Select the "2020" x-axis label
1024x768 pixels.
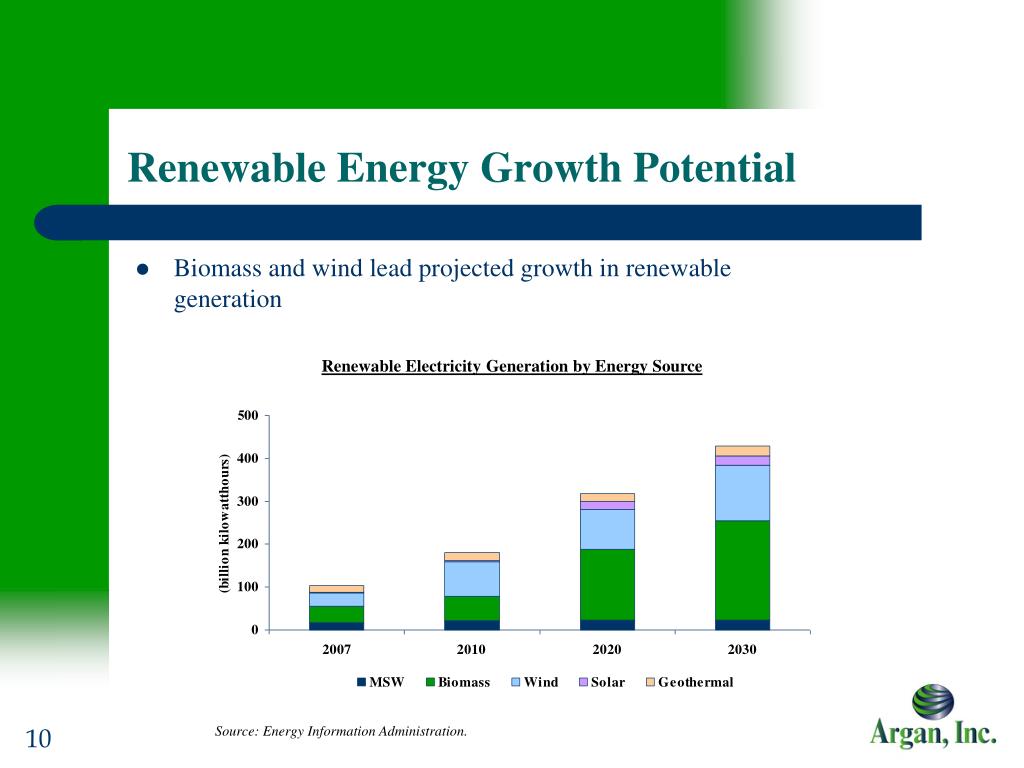[x=607, y=650]
